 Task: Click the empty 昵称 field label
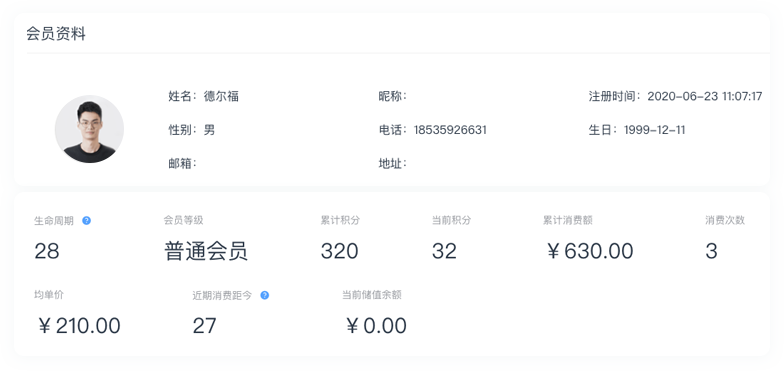(x=392, y=96)
